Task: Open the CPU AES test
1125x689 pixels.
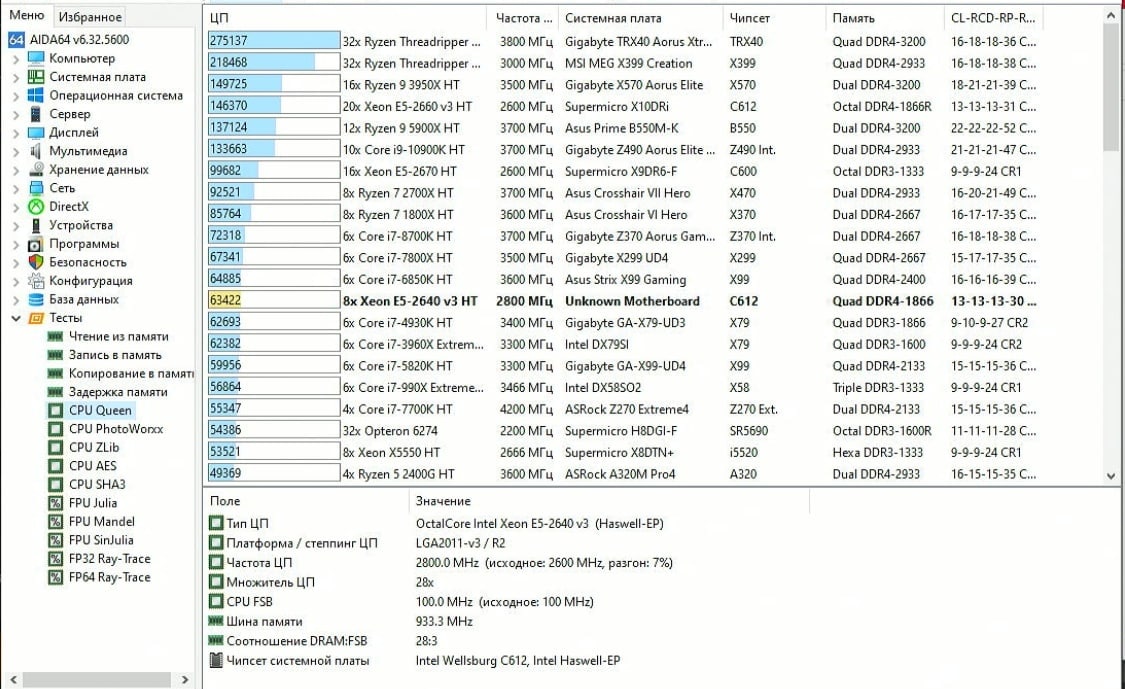Action: (x=93, y=466)
